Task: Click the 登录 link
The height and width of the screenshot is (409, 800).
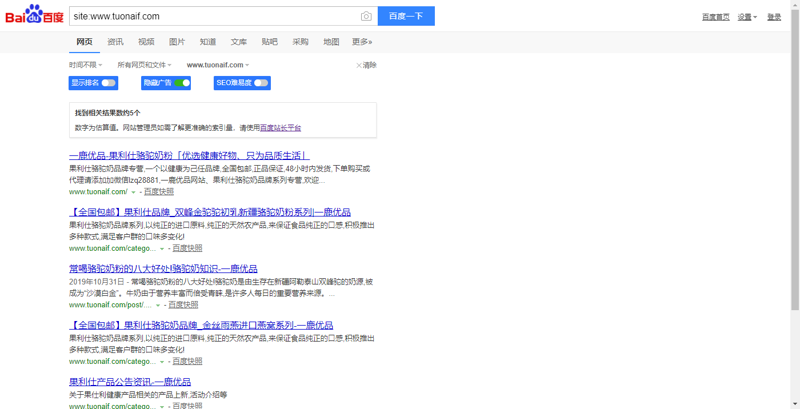Action: click(x=774, y=17)
